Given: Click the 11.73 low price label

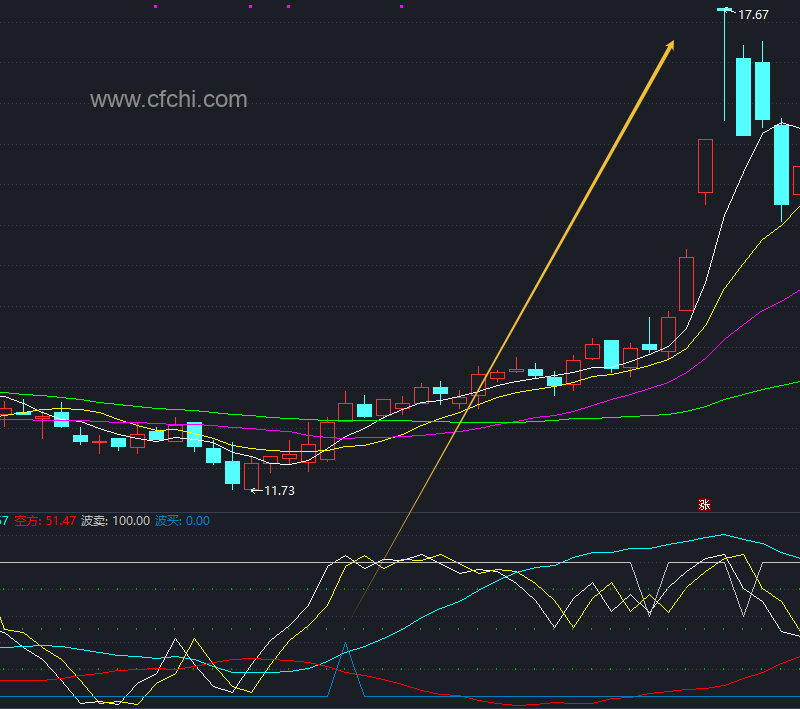Looking at the screenshot, I should pos(279,491).
